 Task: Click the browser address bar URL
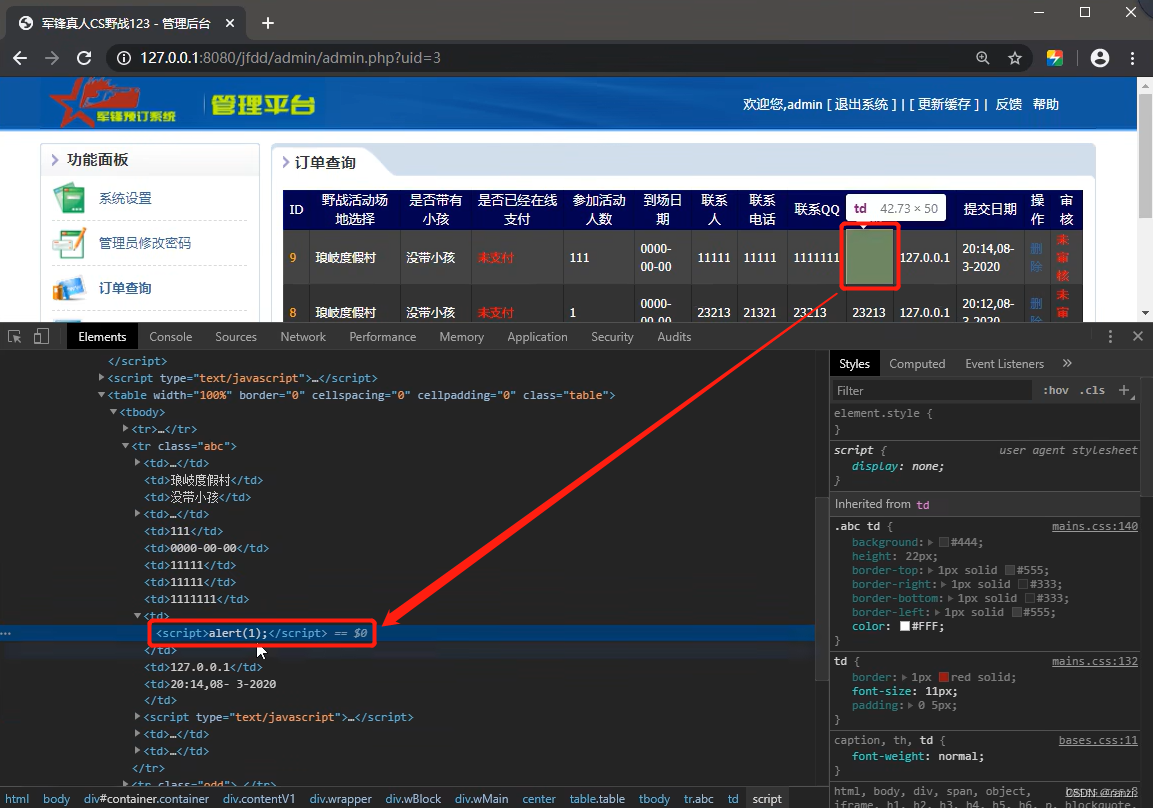coord(290,58)
